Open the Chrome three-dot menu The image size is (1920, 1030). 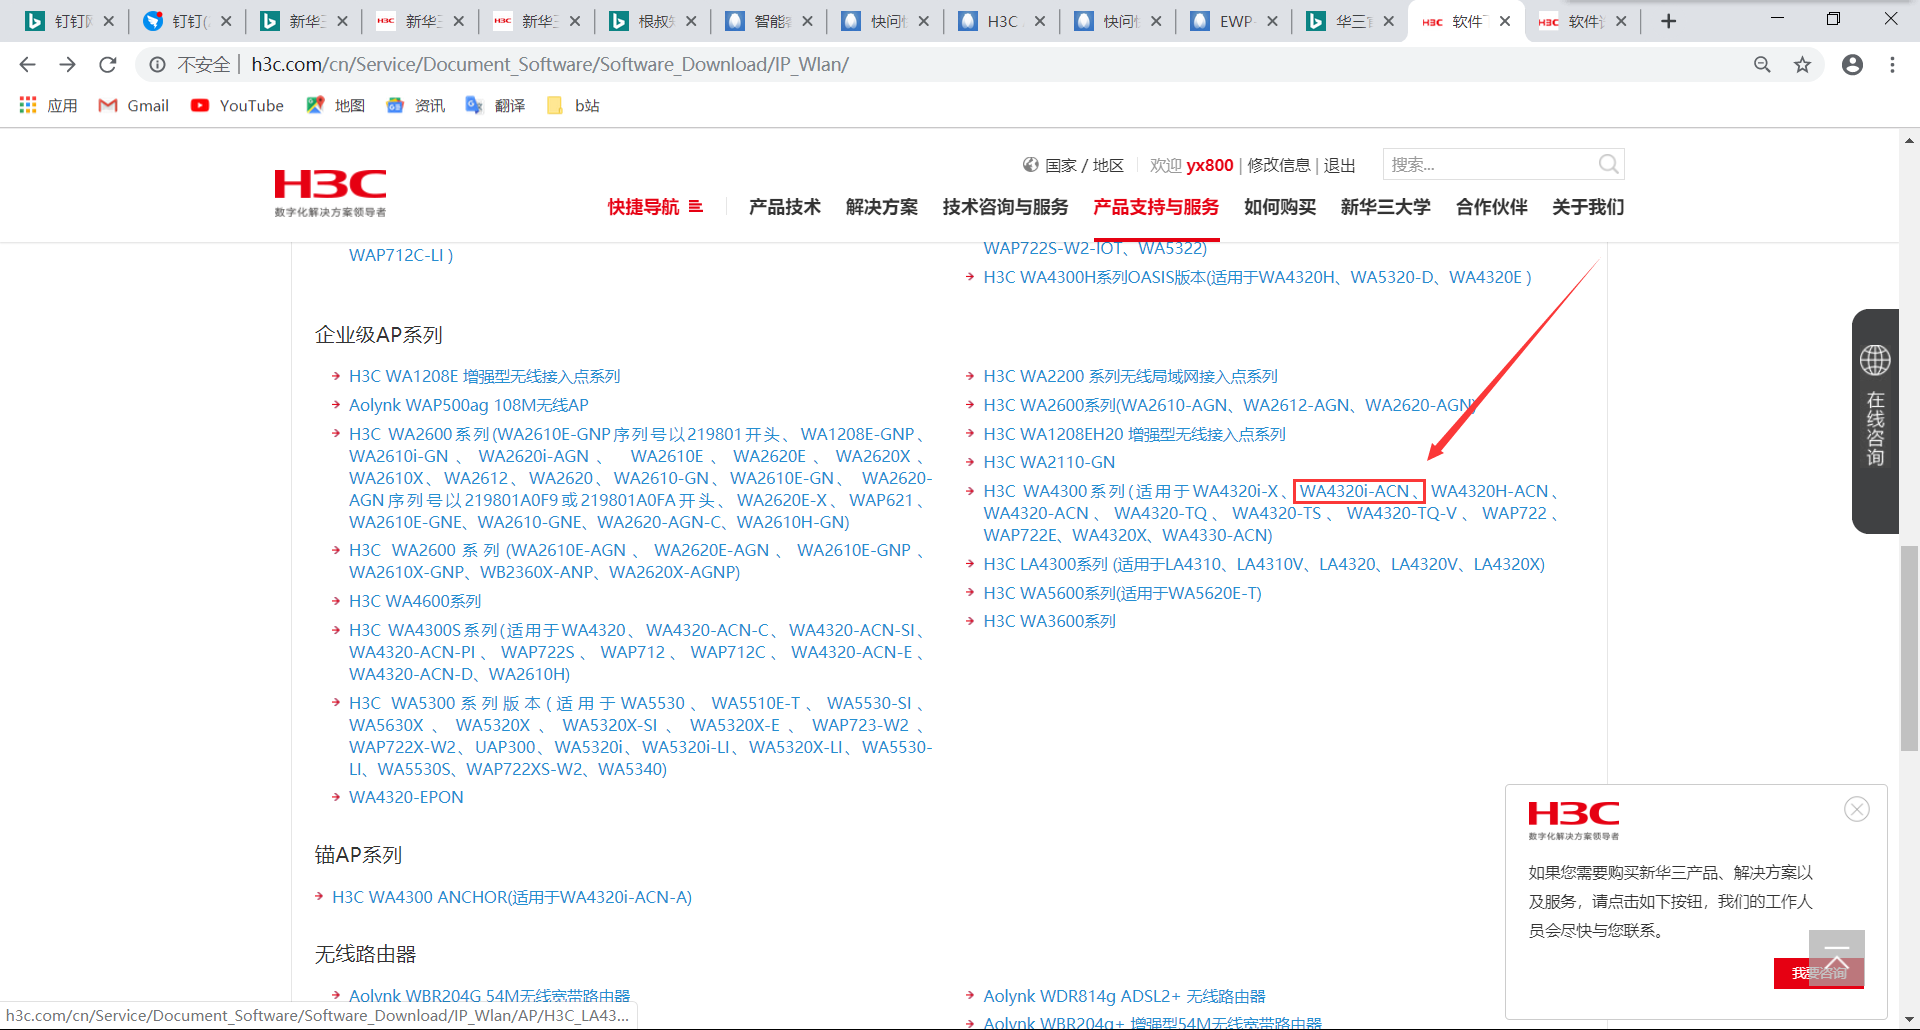[1892, 65]
